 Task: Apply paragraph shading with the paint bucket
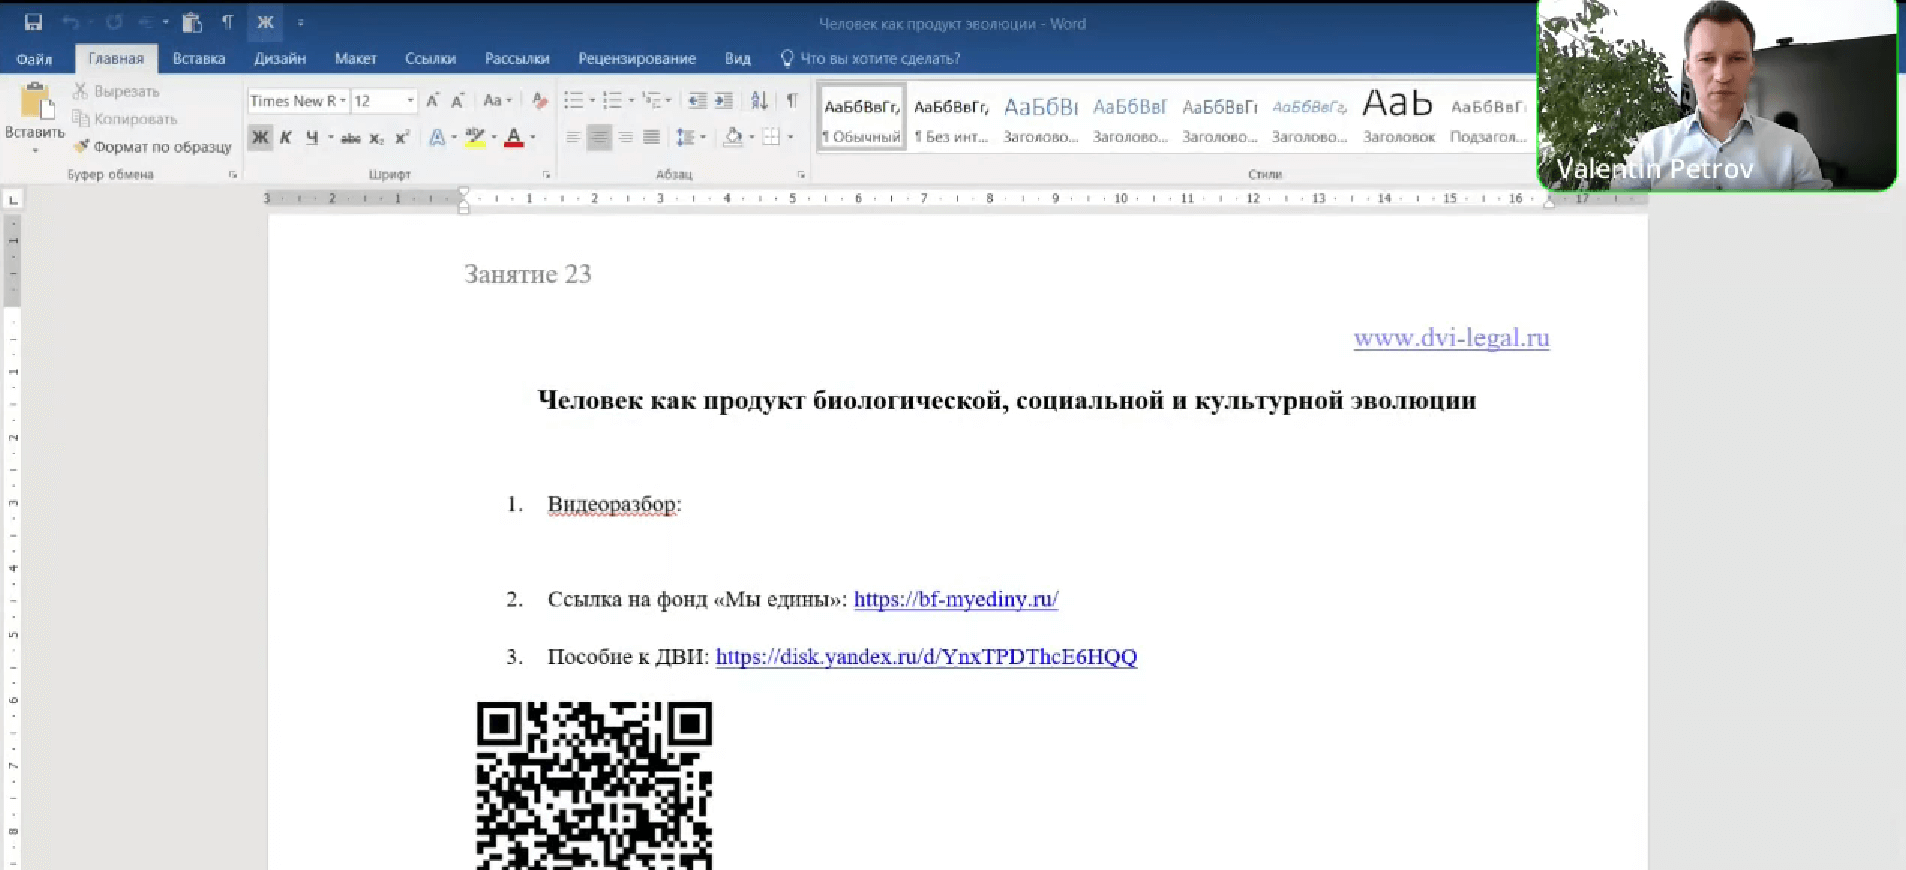point(733,138)
